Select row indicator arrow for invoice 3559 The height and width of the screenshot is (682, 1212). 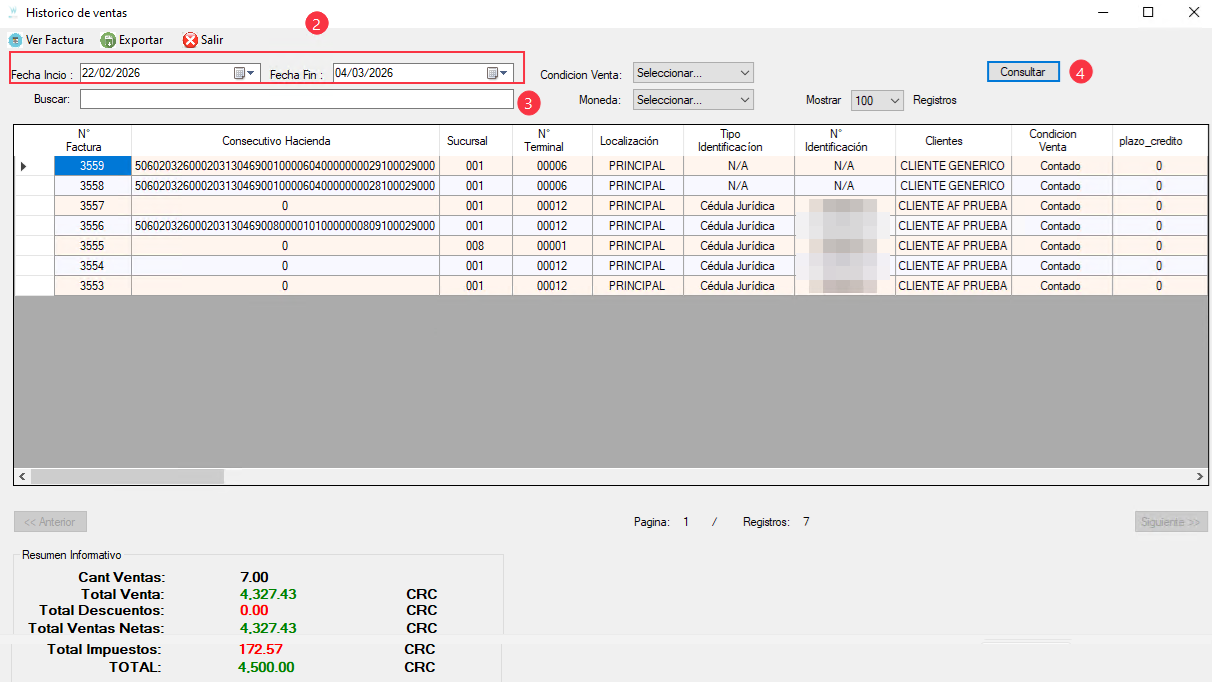click(x=24, y=166)
